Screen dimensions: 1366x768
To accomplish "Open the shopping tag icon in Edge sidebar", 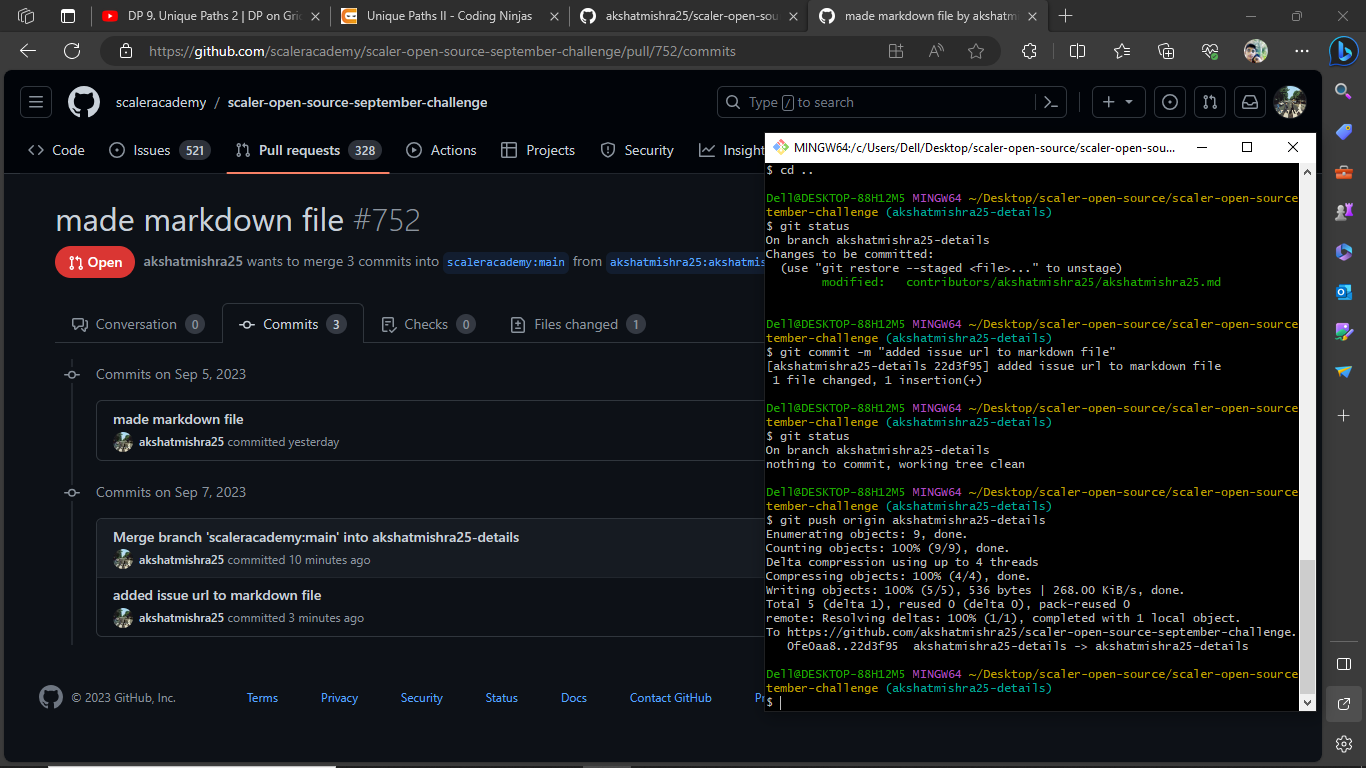I will pyautogui.click(x=1344, y=131).
